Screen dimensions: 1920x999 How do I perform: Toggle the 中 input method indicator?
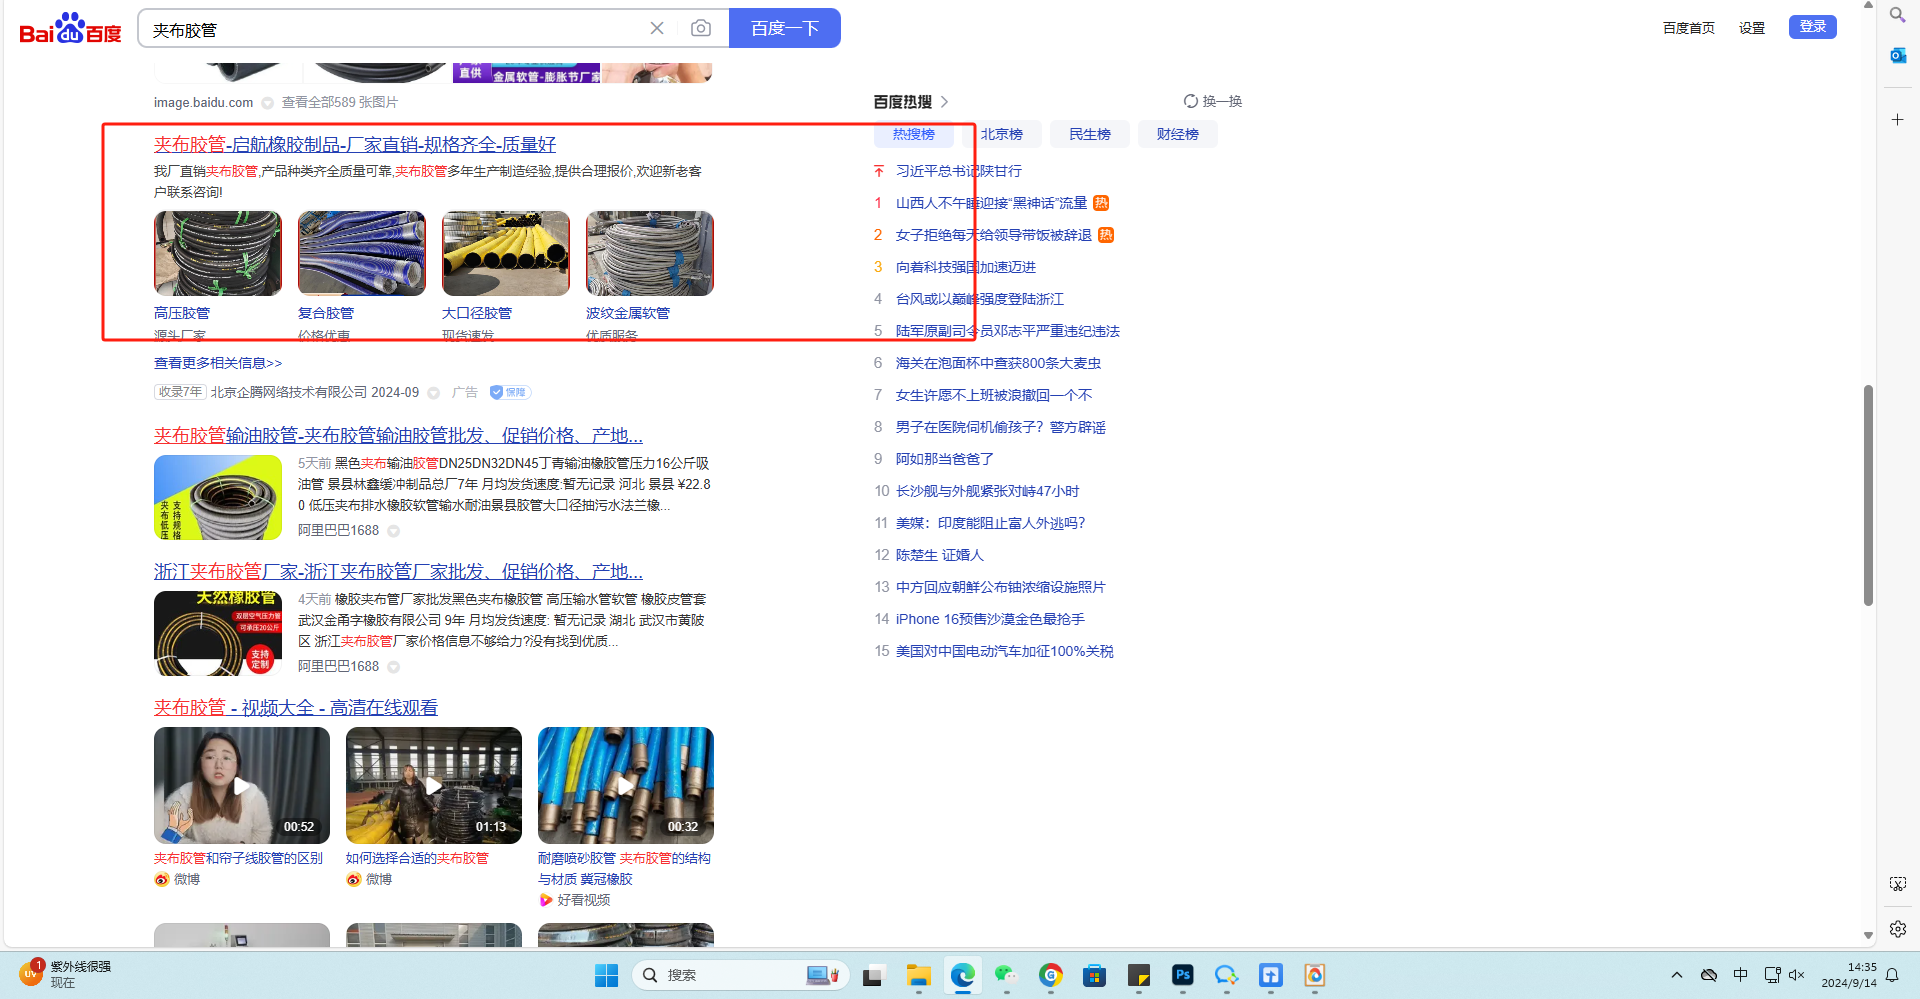1741,975
